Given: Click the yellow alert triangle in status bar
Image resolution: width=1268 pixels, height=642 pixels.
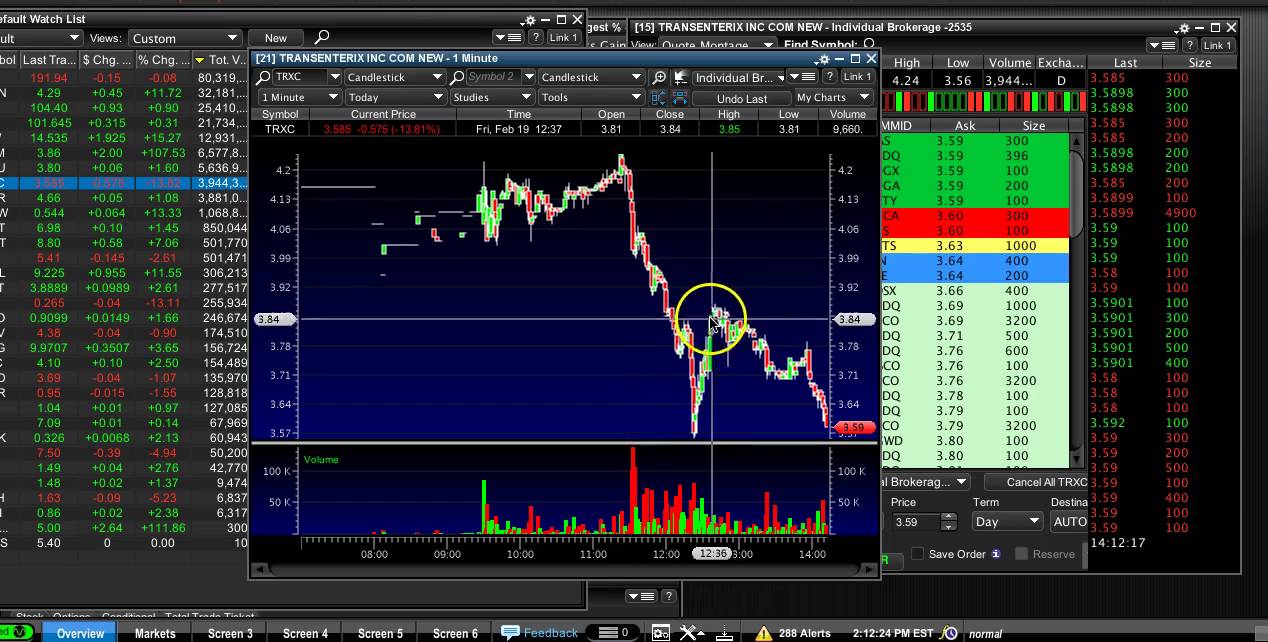Looking at the screenshot, I should tap(763, 632).
